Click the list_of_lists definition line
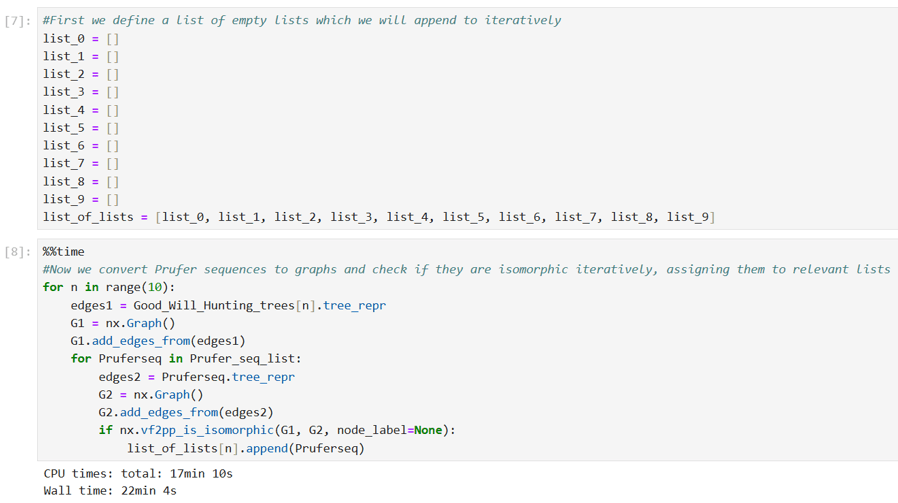Image resolution: width=898 pixels, height=503 pixels. [378, 217]
